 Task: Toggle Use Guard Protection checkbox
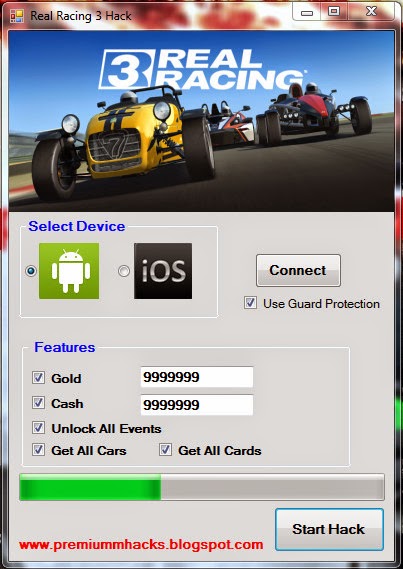250,303
